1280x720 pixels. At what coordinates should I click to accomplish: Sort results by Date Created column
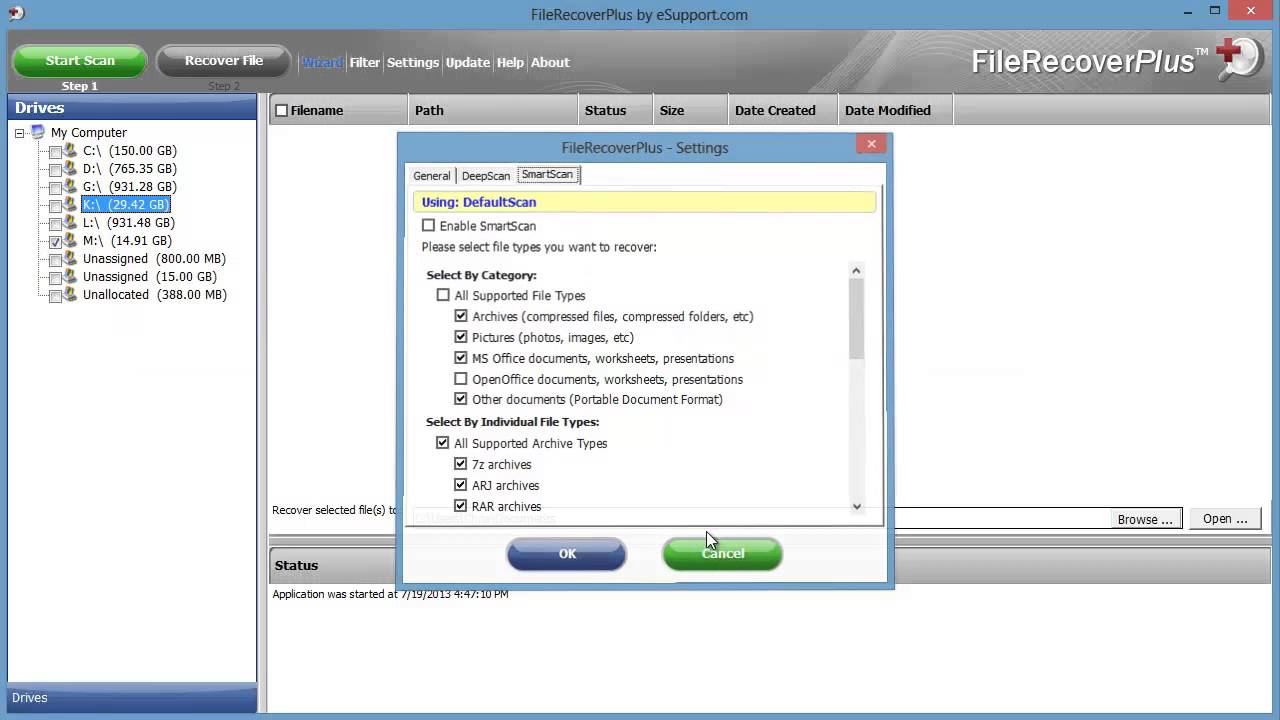[783, 111]
